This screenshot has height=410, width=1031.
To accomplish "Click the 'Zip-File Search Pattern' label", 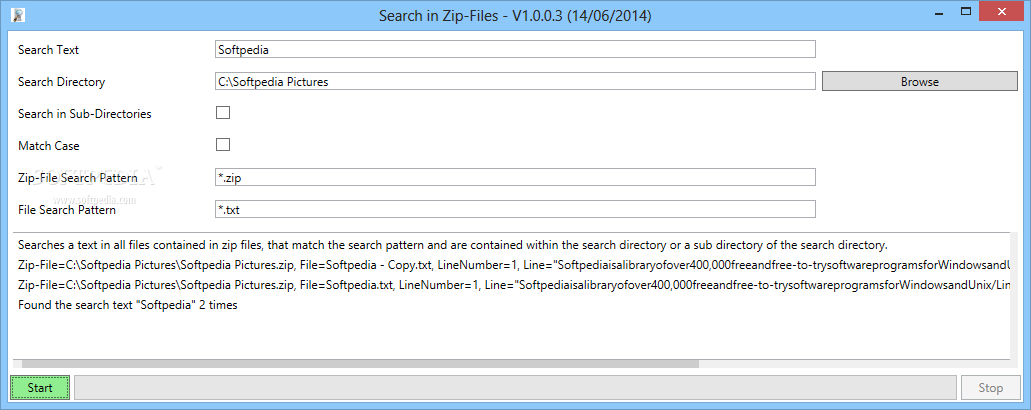I will pos(78,178).
